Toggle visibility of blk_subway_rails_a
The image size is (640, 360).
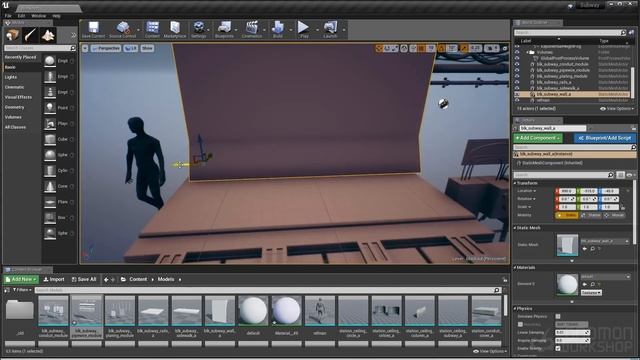517,82
